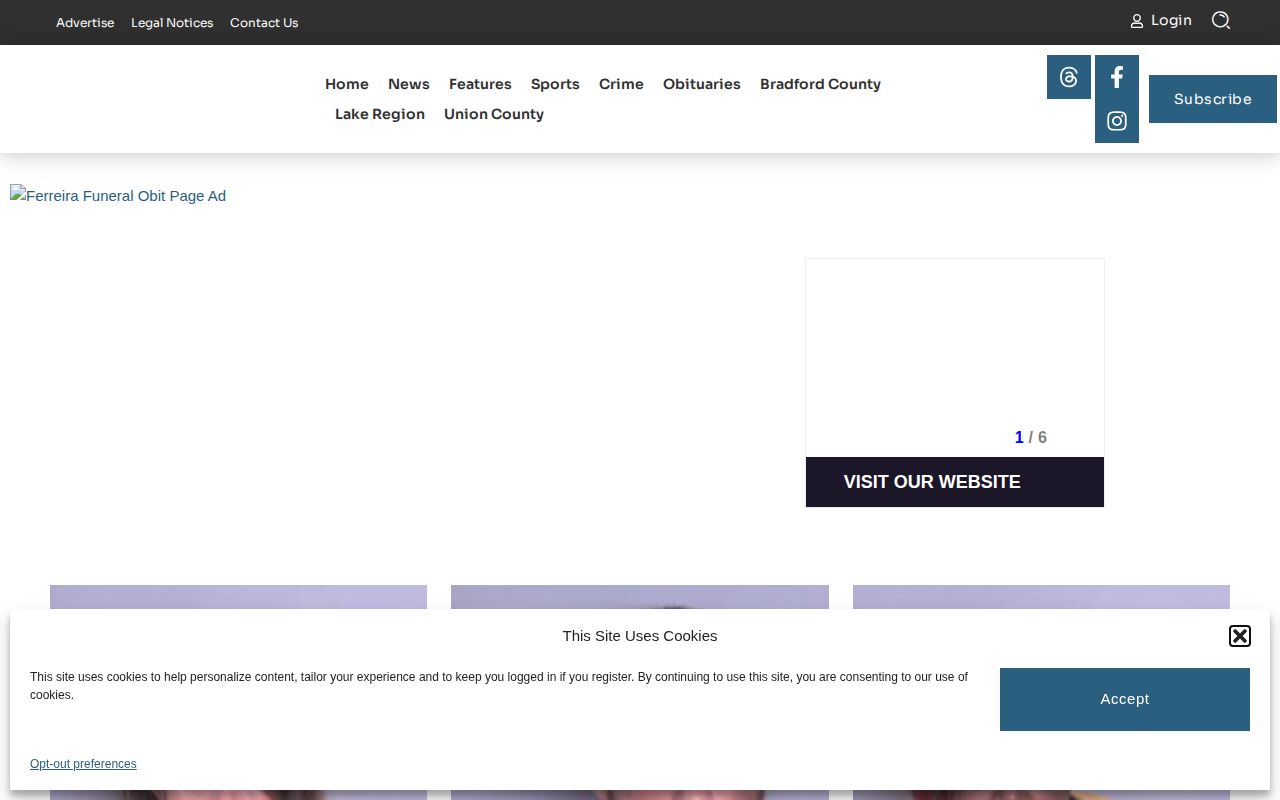Open Bradford County section

coord(820,84)
